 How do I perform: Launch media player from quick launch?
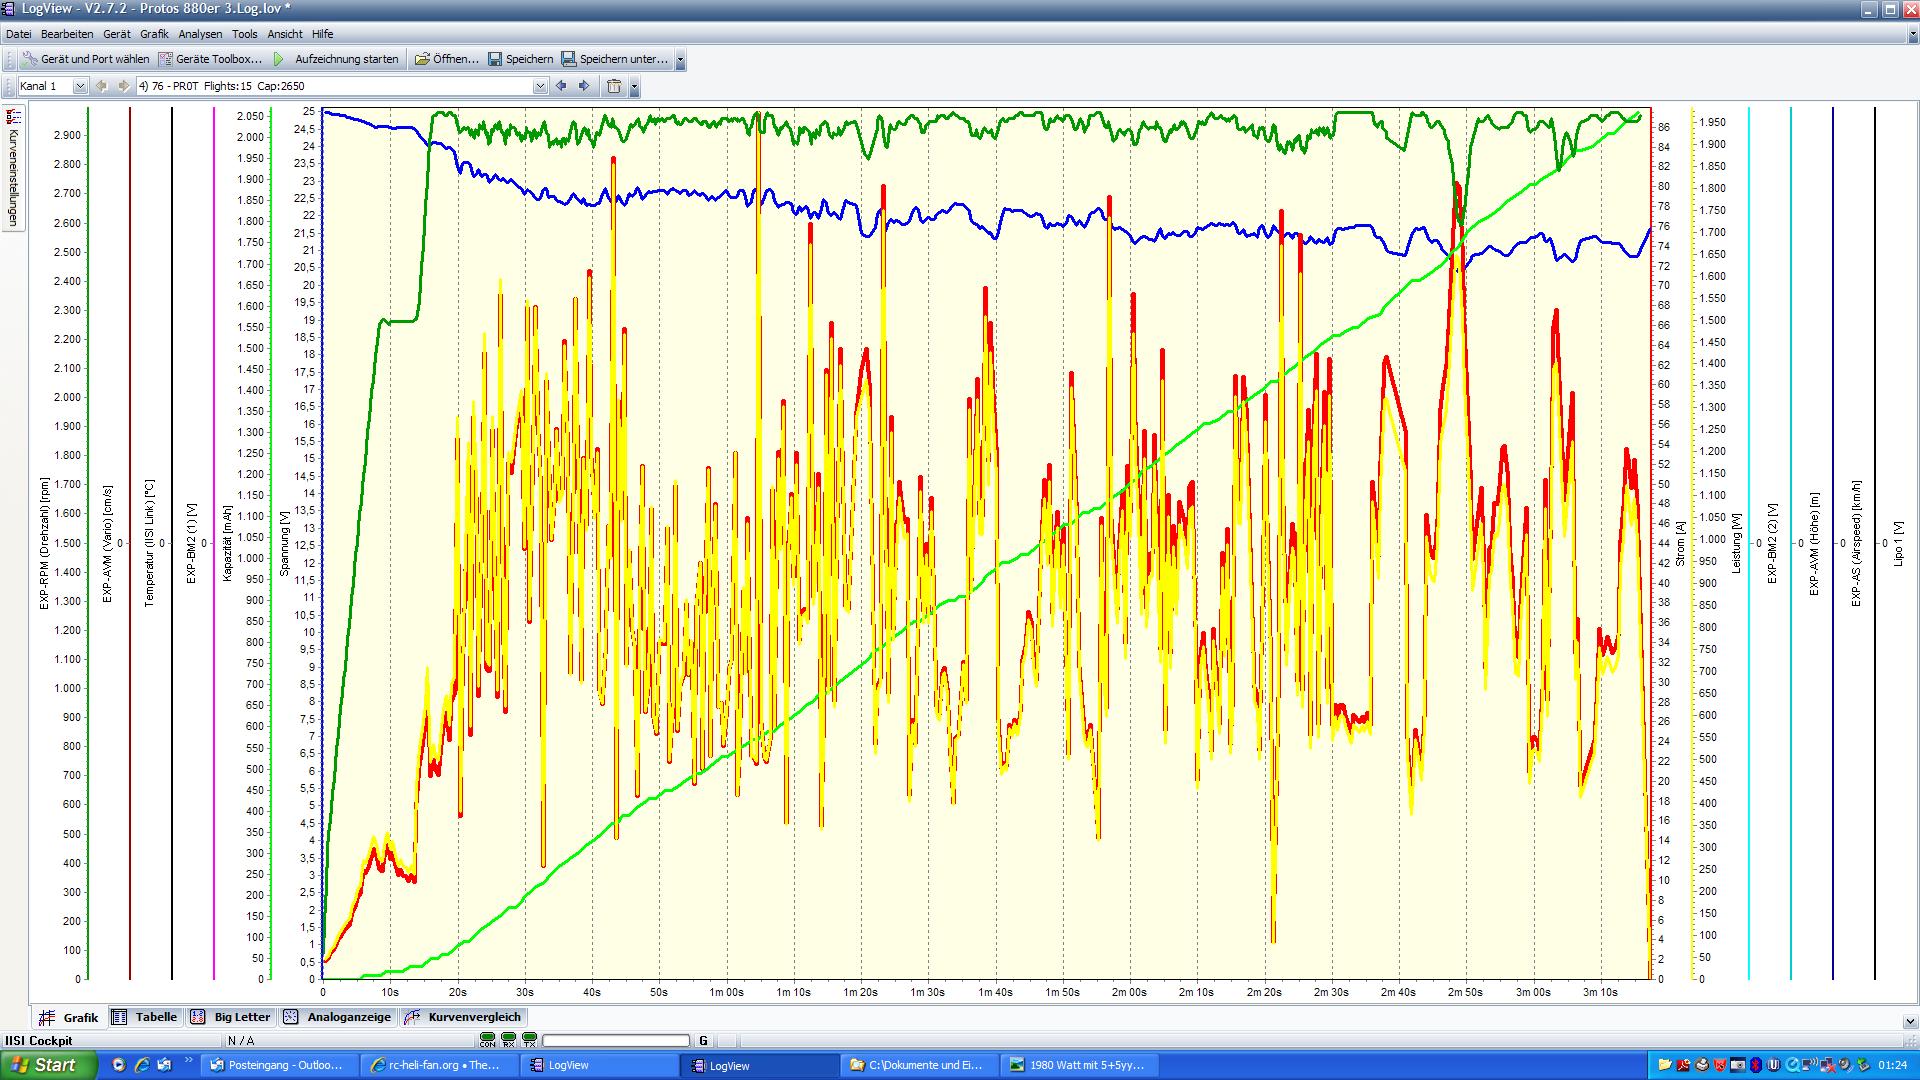(x=119, y=1065)
